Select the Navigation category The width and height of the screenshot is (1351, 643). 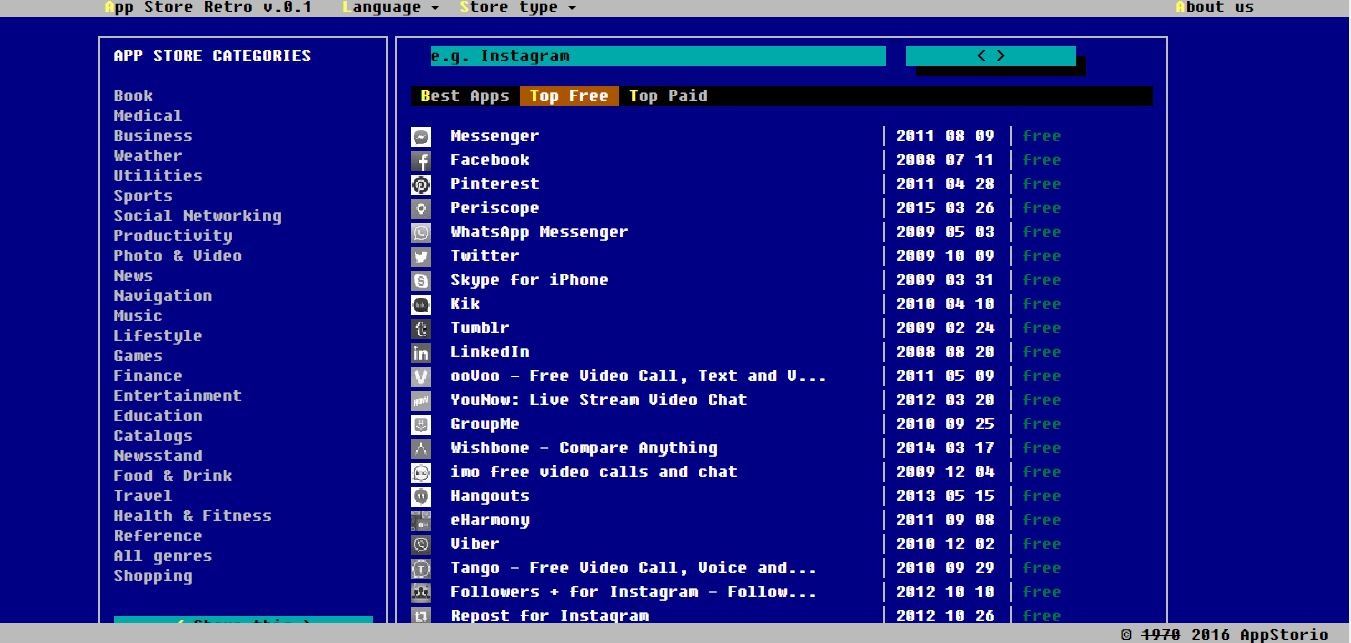coord(163,296)
